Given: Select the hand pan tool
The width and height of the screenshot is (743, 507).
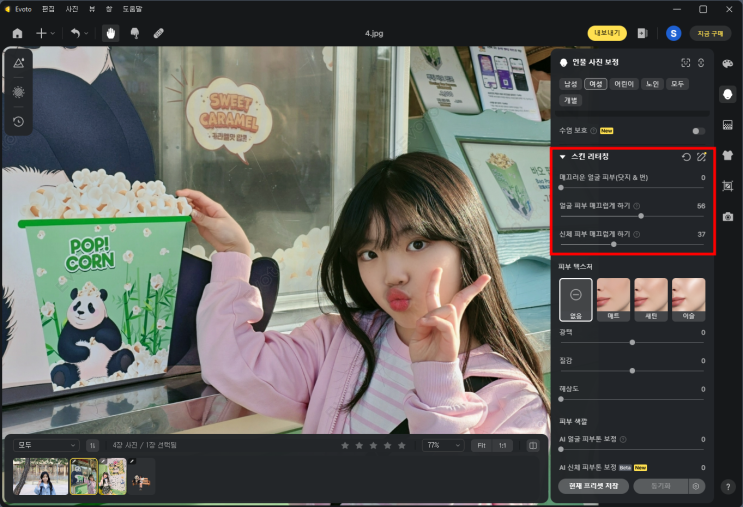Looking at the screenshot, I should 110,33.
